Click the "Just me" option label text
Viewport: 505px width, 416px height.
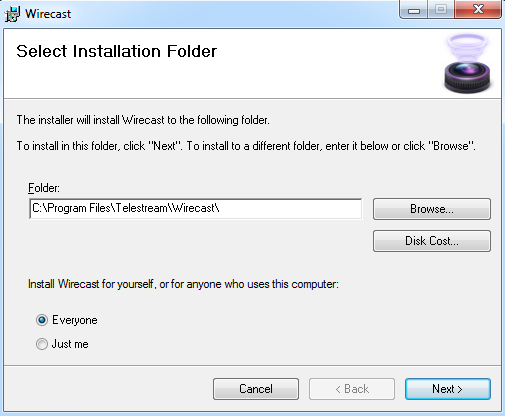coord(70,344)
